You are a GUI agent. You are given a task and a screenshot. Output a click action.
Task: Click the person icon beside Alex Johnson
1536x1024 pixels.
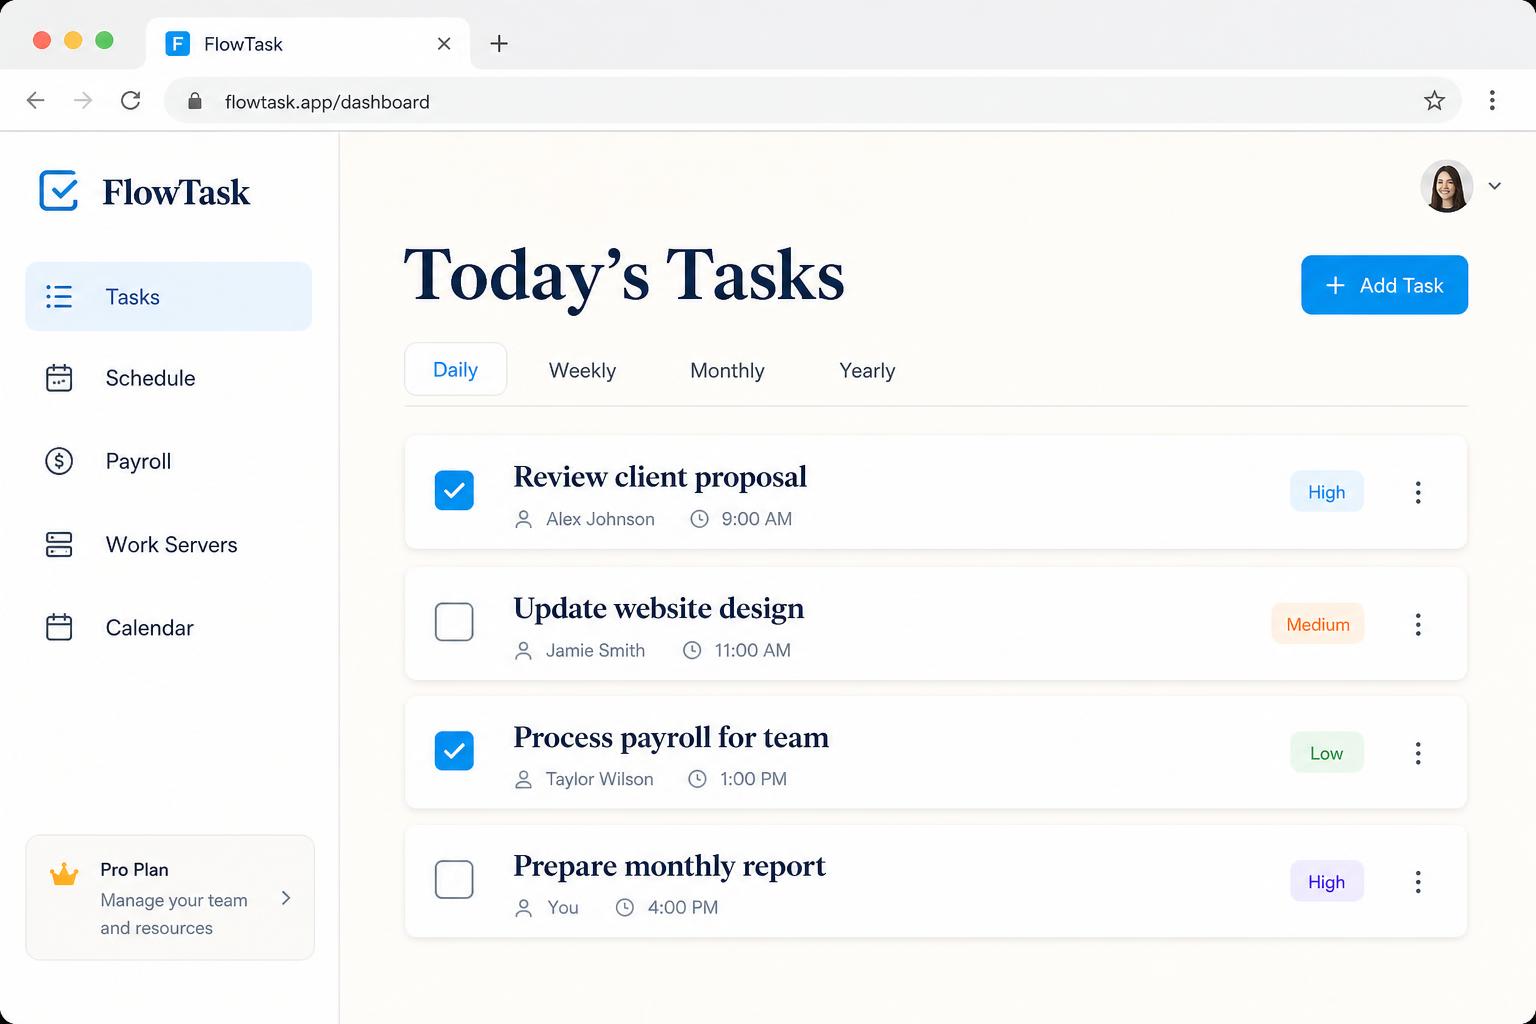(x=523, y=519)
